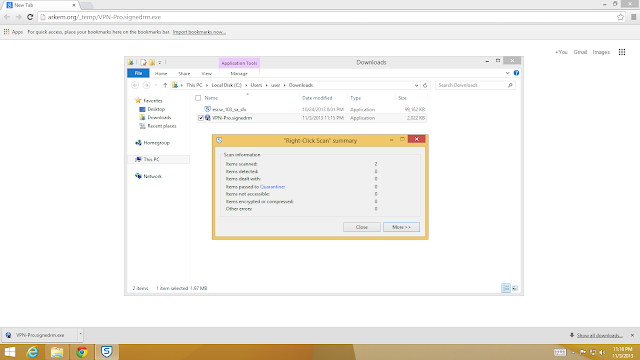Click Import bookmarks now link

(199, 32)
